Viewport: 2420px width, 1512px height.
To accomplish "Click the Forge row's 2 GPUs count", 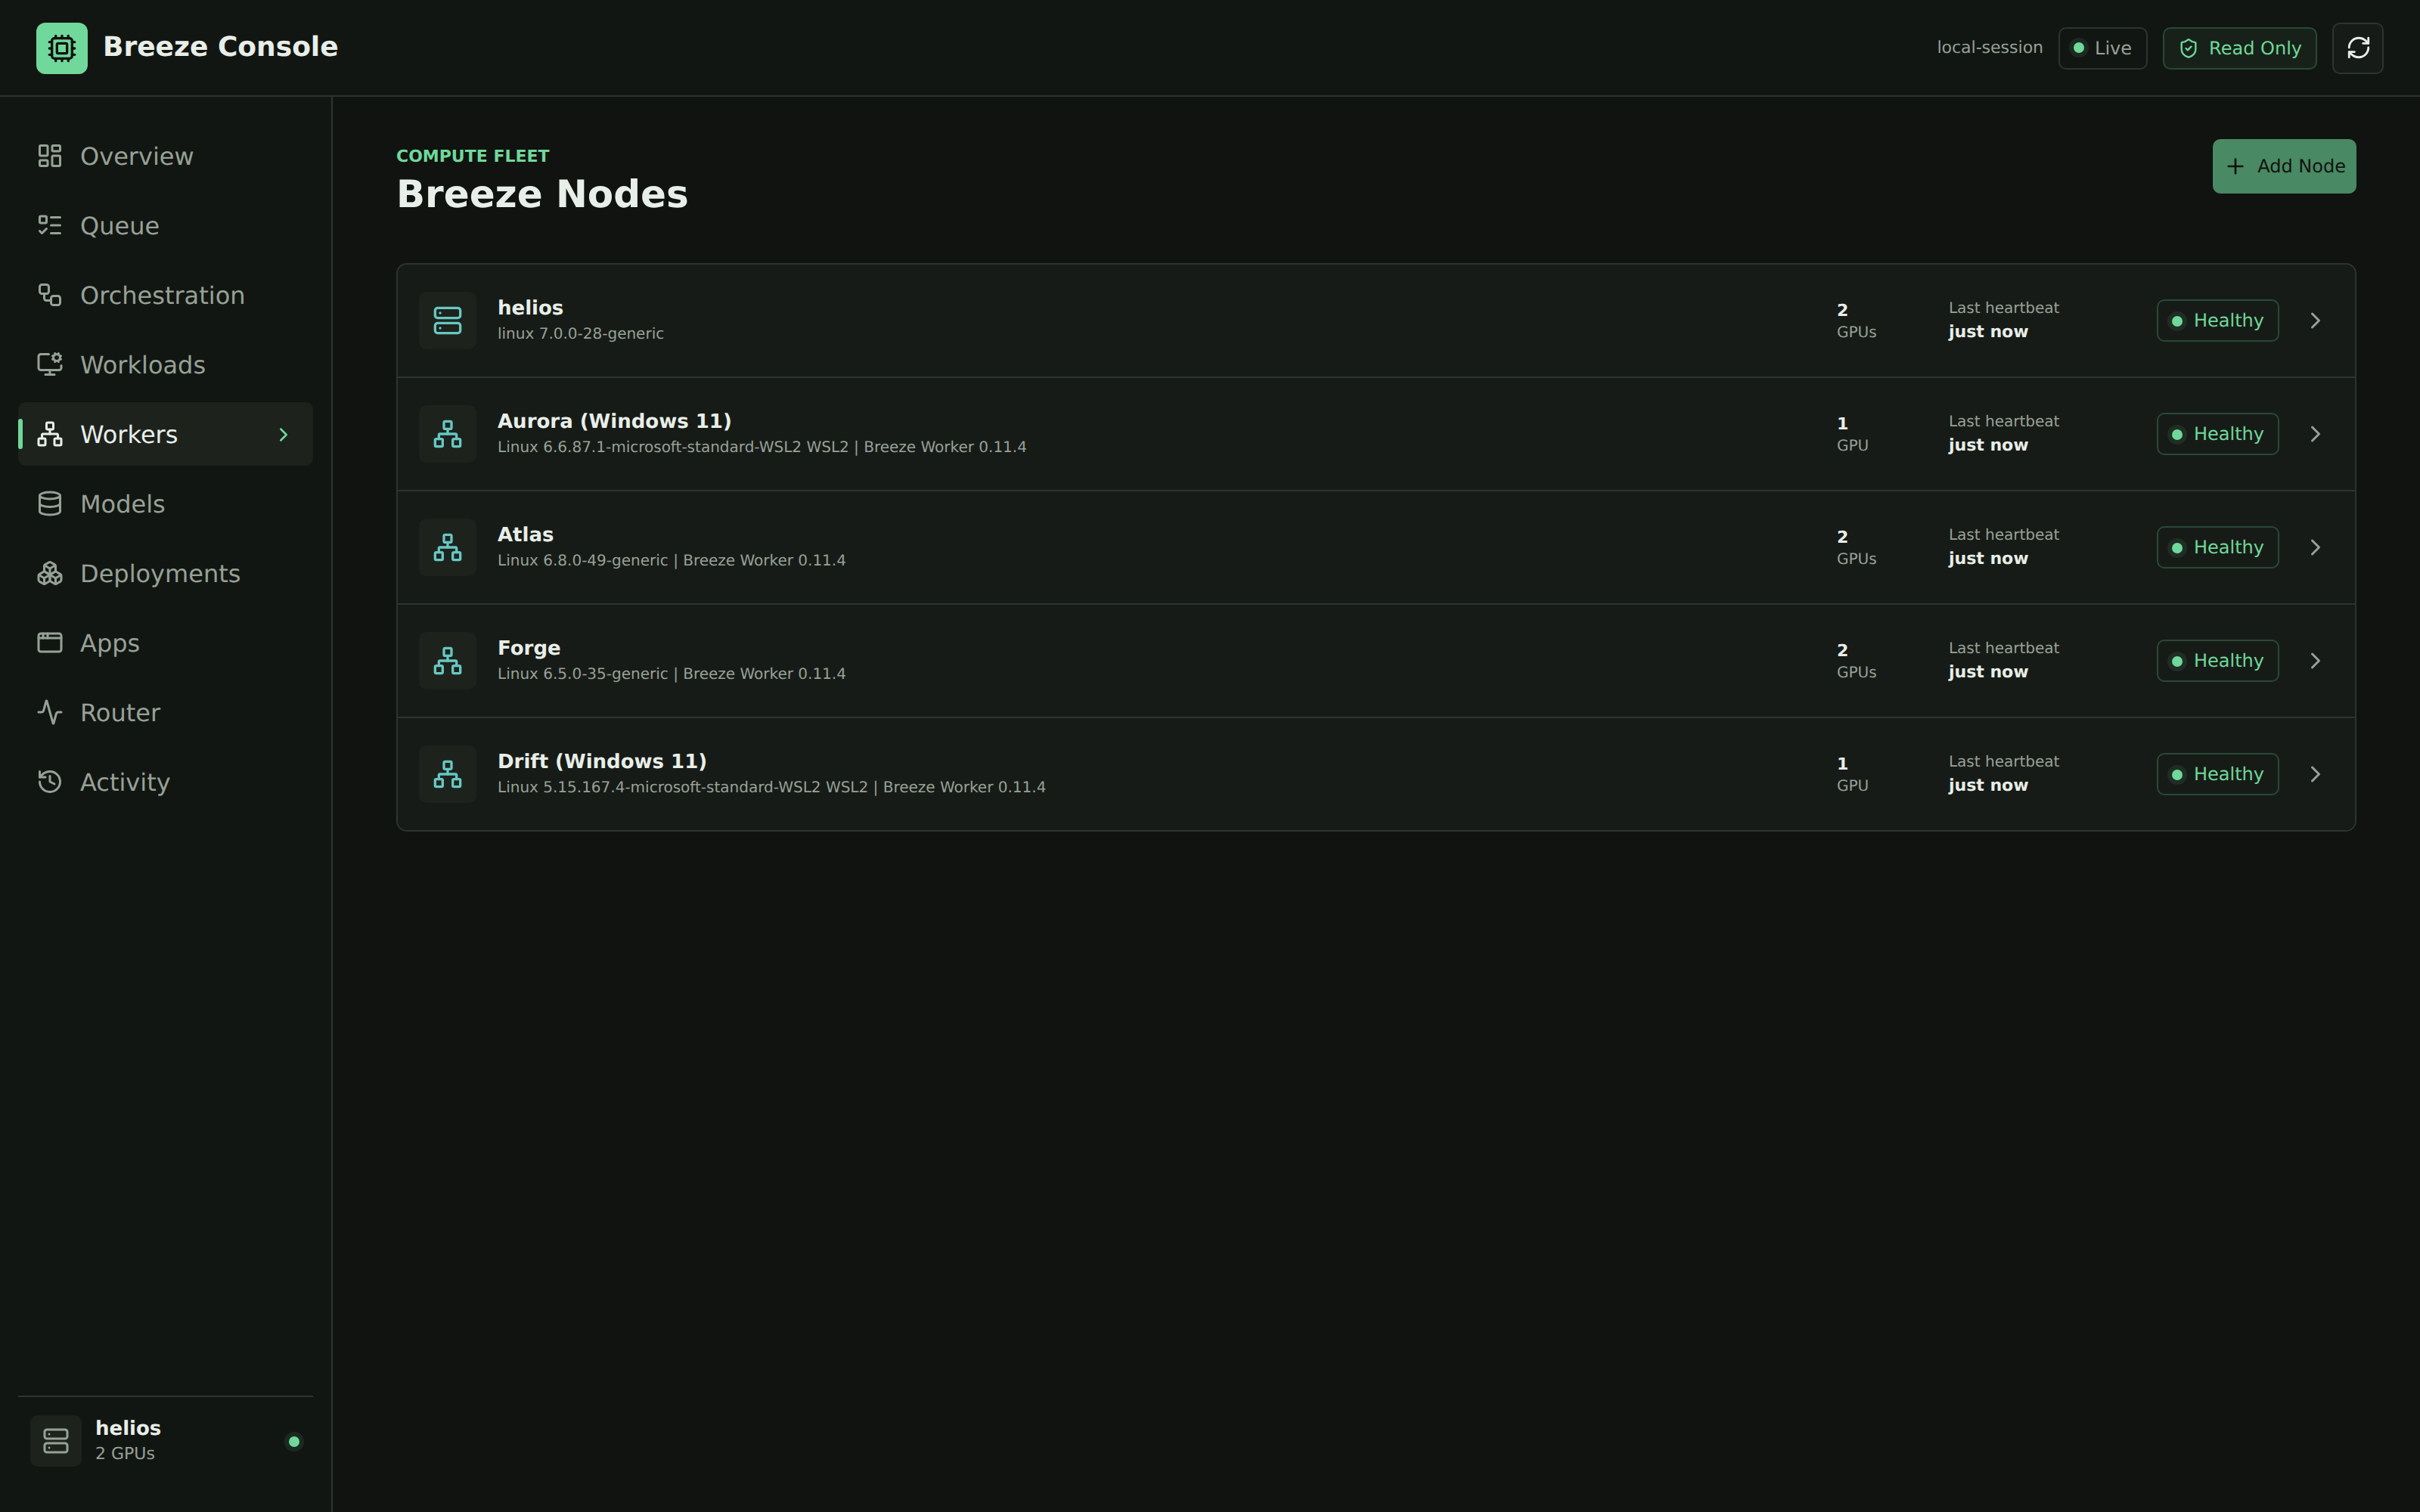I will (1856, 661).
